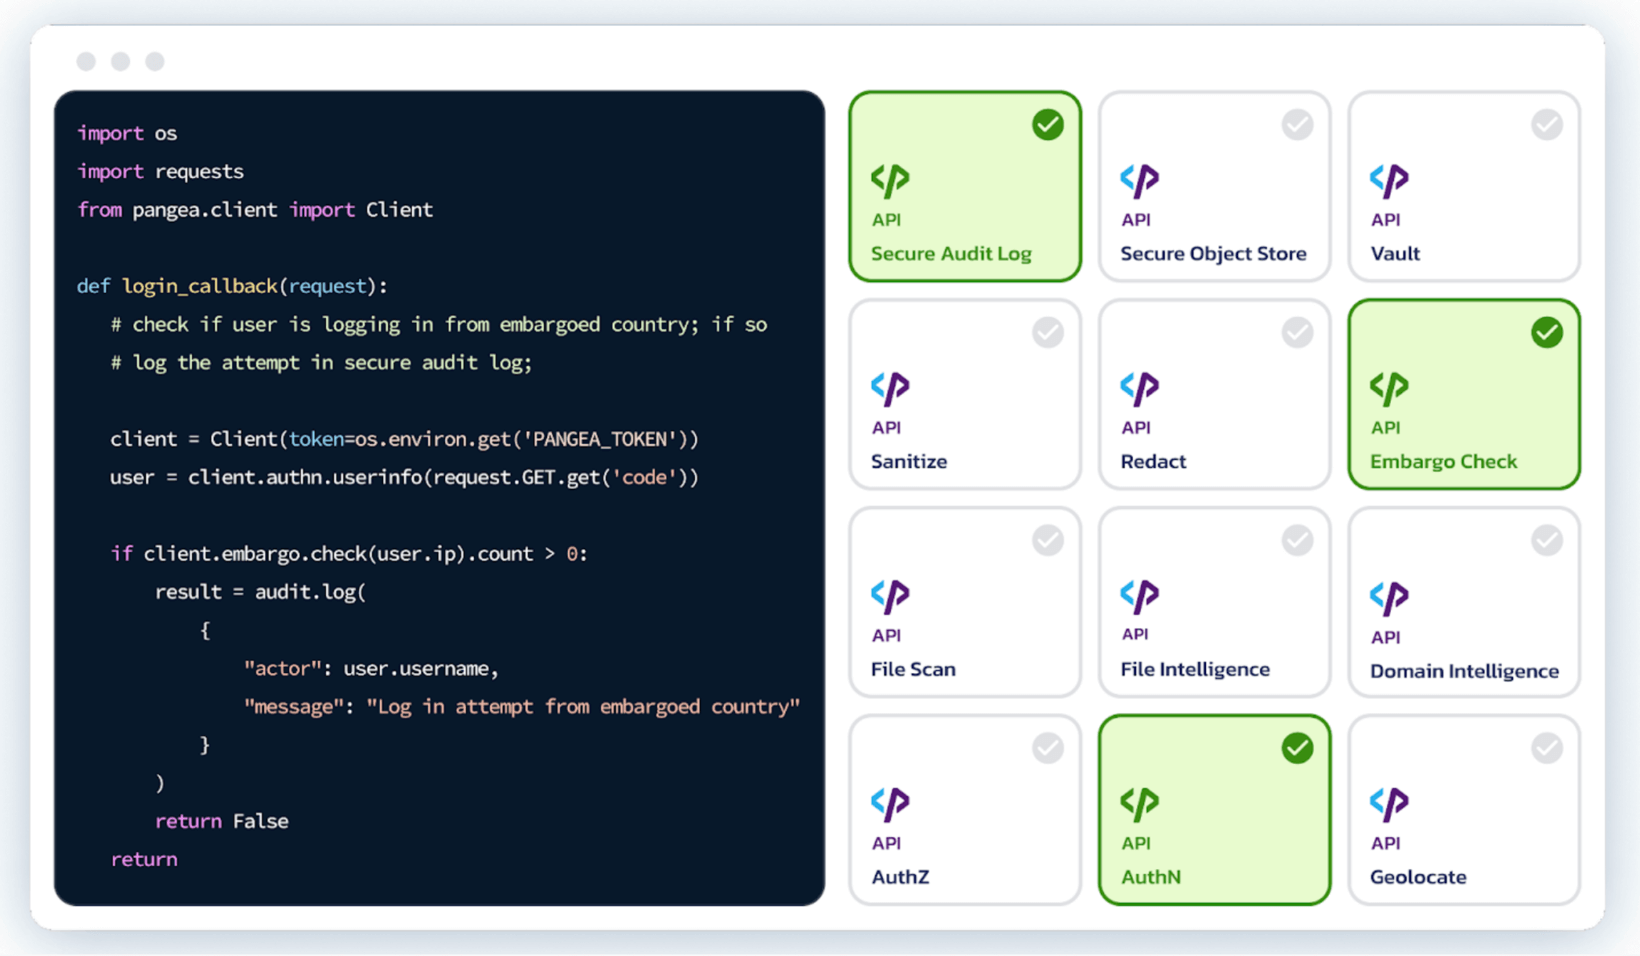Click the Secure Object Store API icon
This screenshot has width=1640, height=956.
pos(1139,181)
